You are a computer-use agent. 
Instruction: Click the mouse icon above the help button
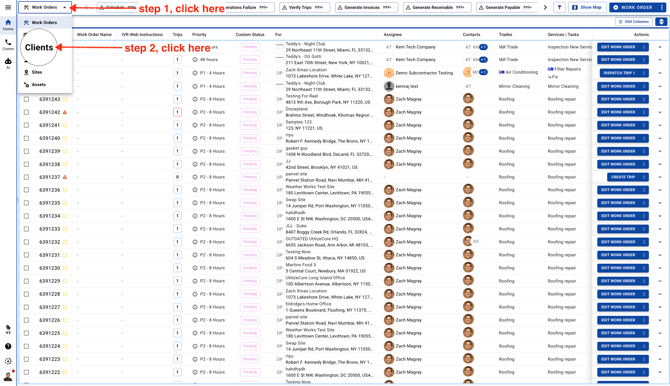click(8, 329)
